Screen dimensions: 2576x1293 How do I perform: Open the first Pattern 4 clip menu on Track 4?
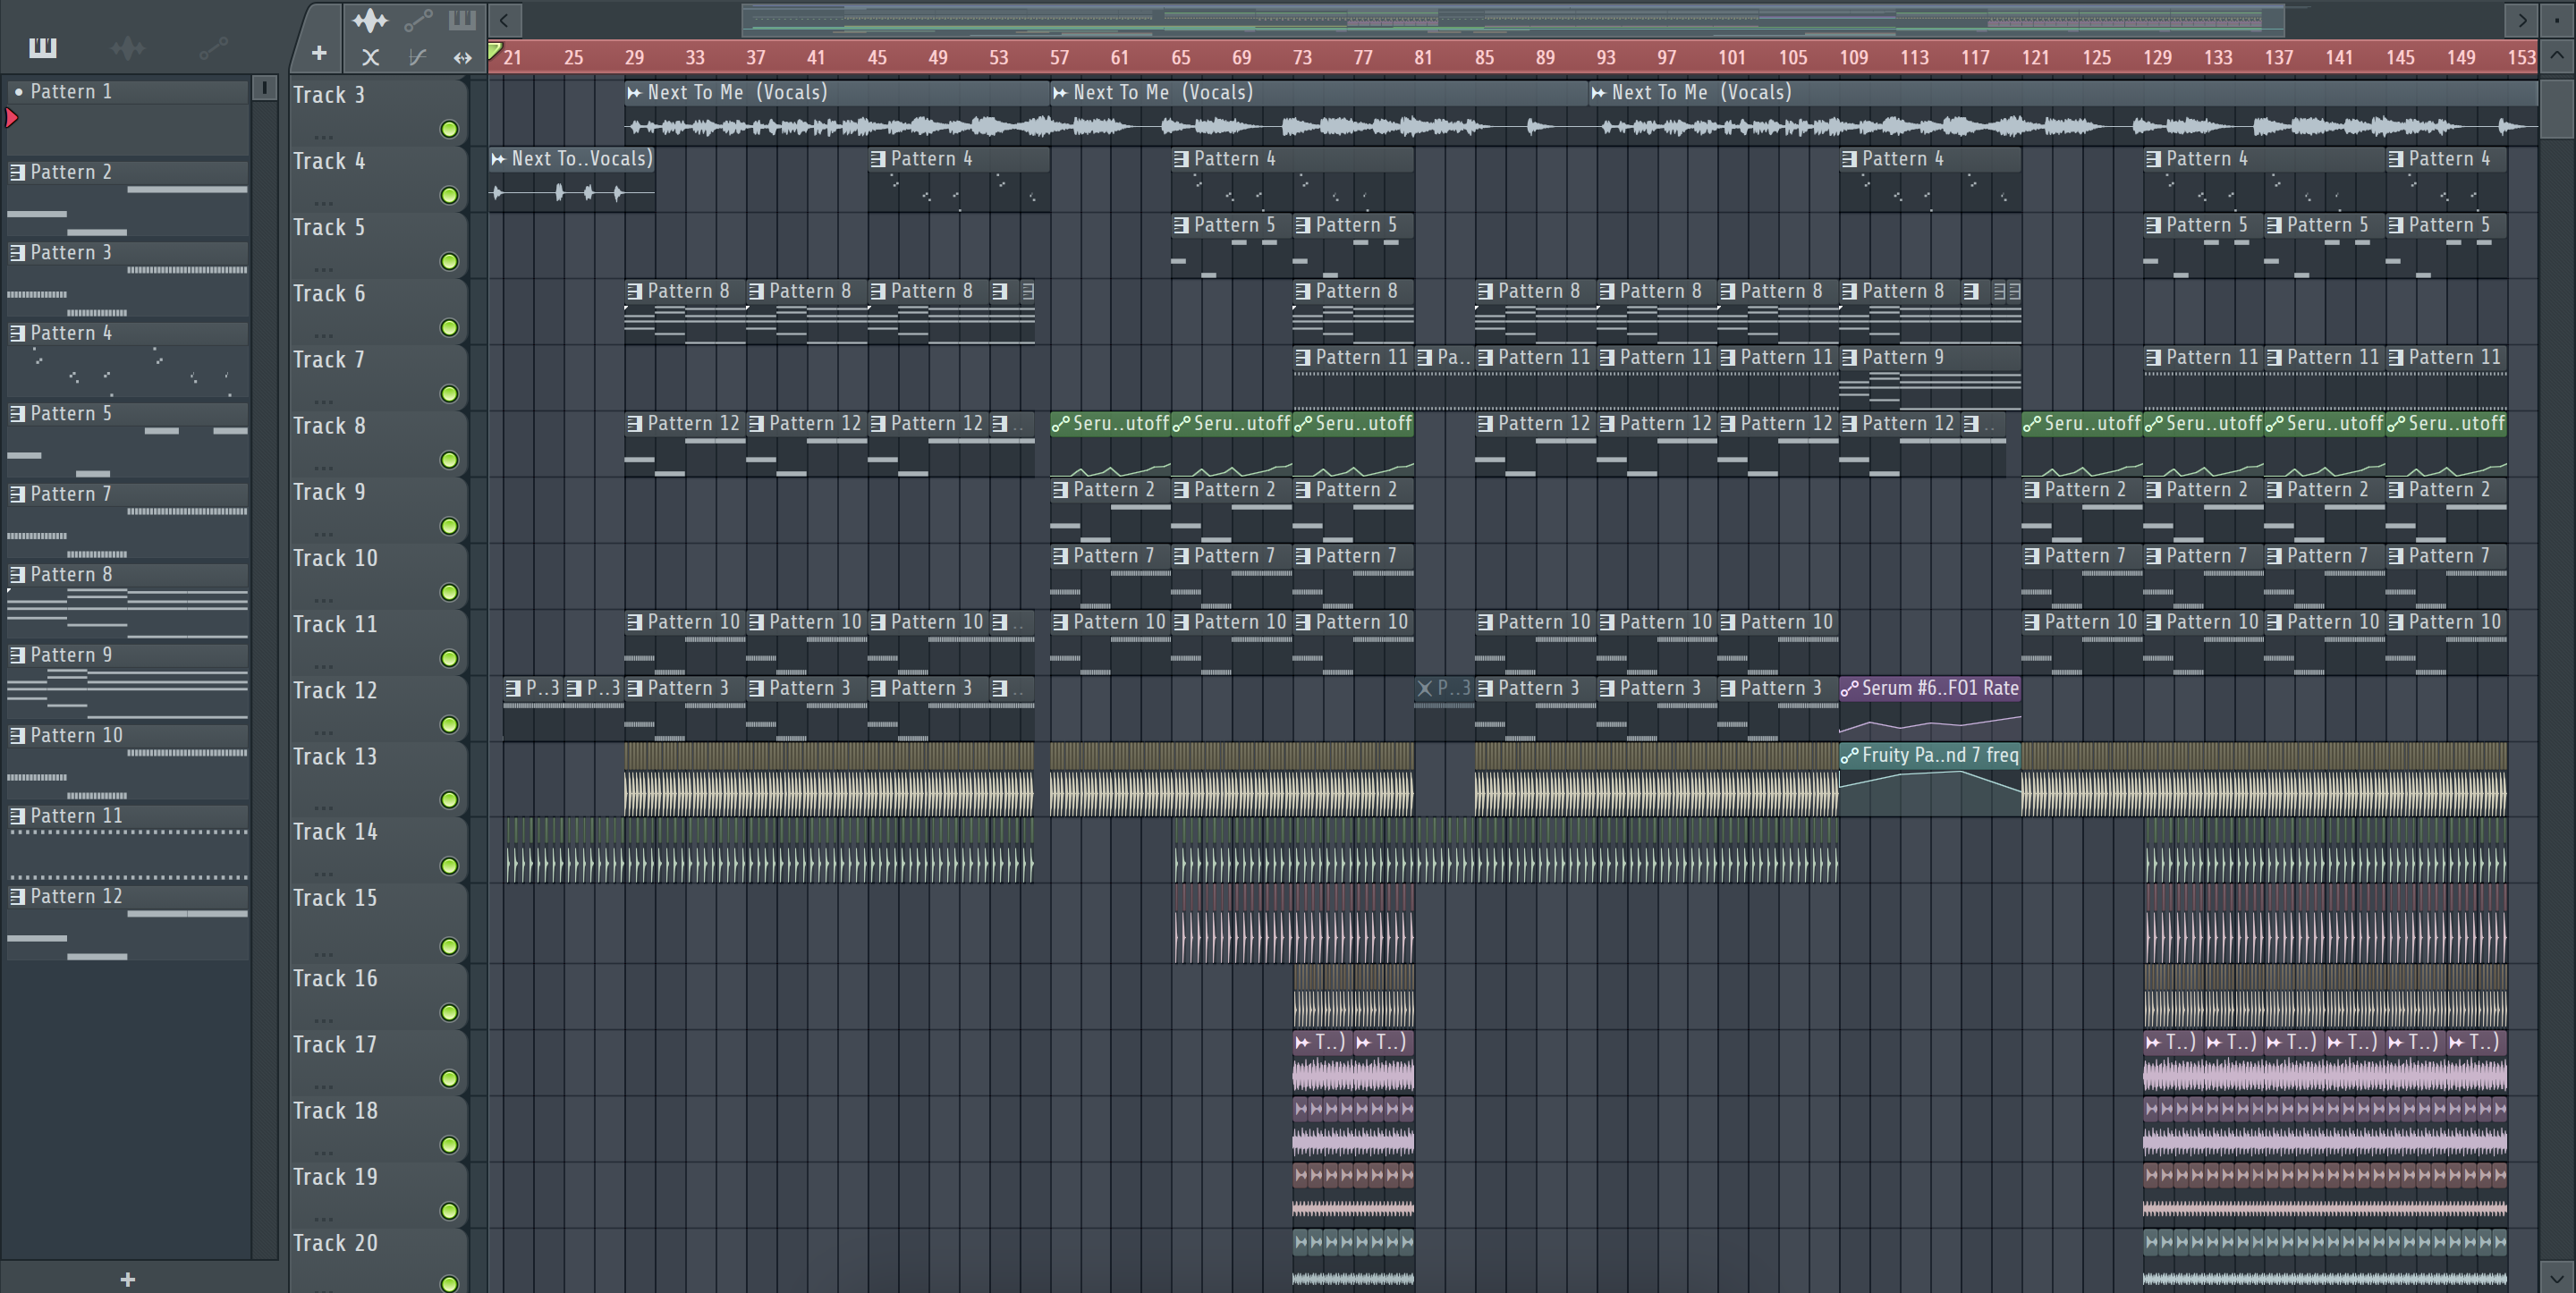click(x=878, y=159)
